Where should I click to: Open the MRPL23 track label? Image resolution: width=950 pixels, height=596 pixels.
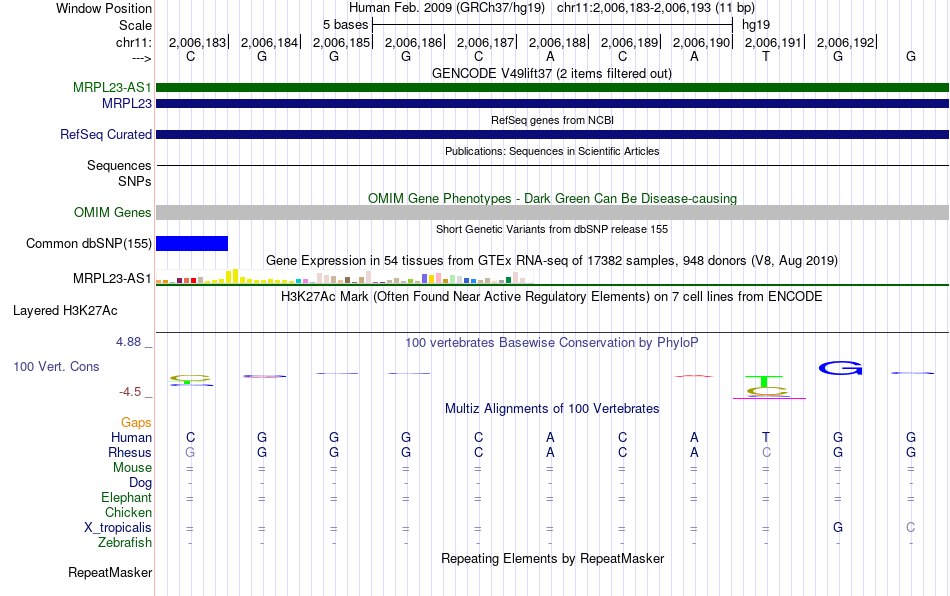(x=127, y=104)
